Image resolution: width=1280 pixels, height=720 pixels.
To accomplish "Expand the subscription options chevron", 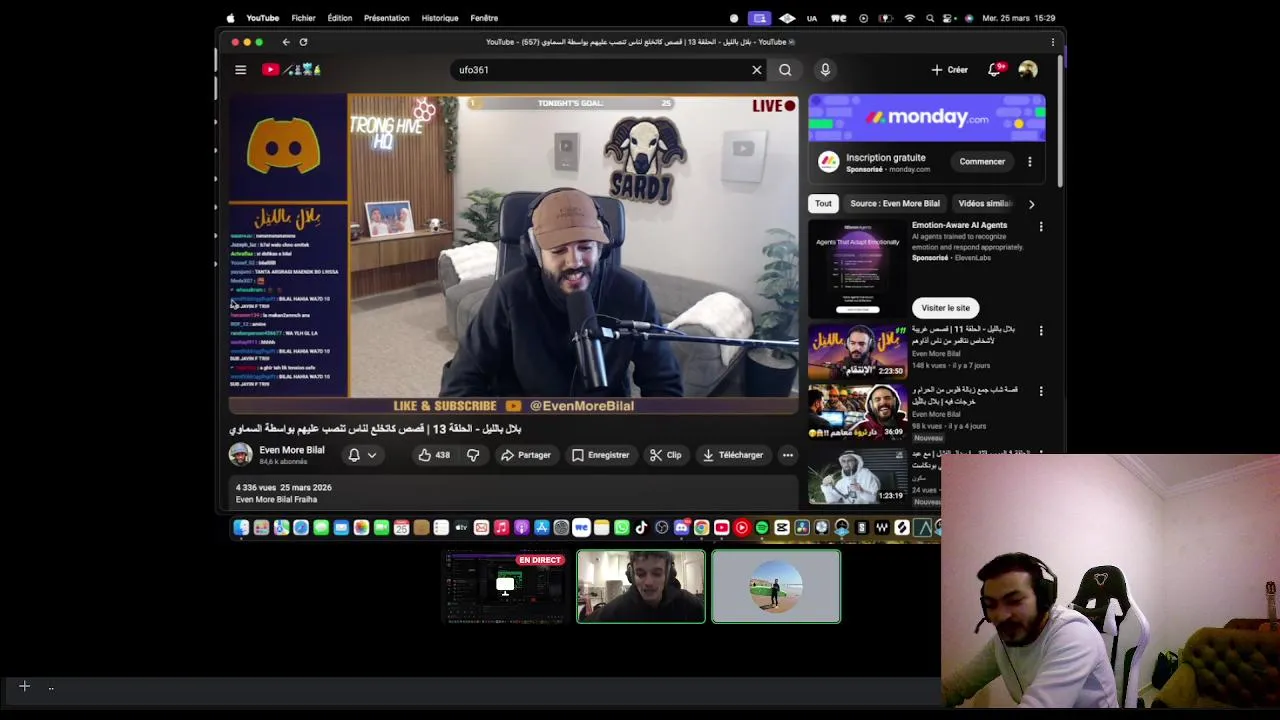I will pos(372,455).
